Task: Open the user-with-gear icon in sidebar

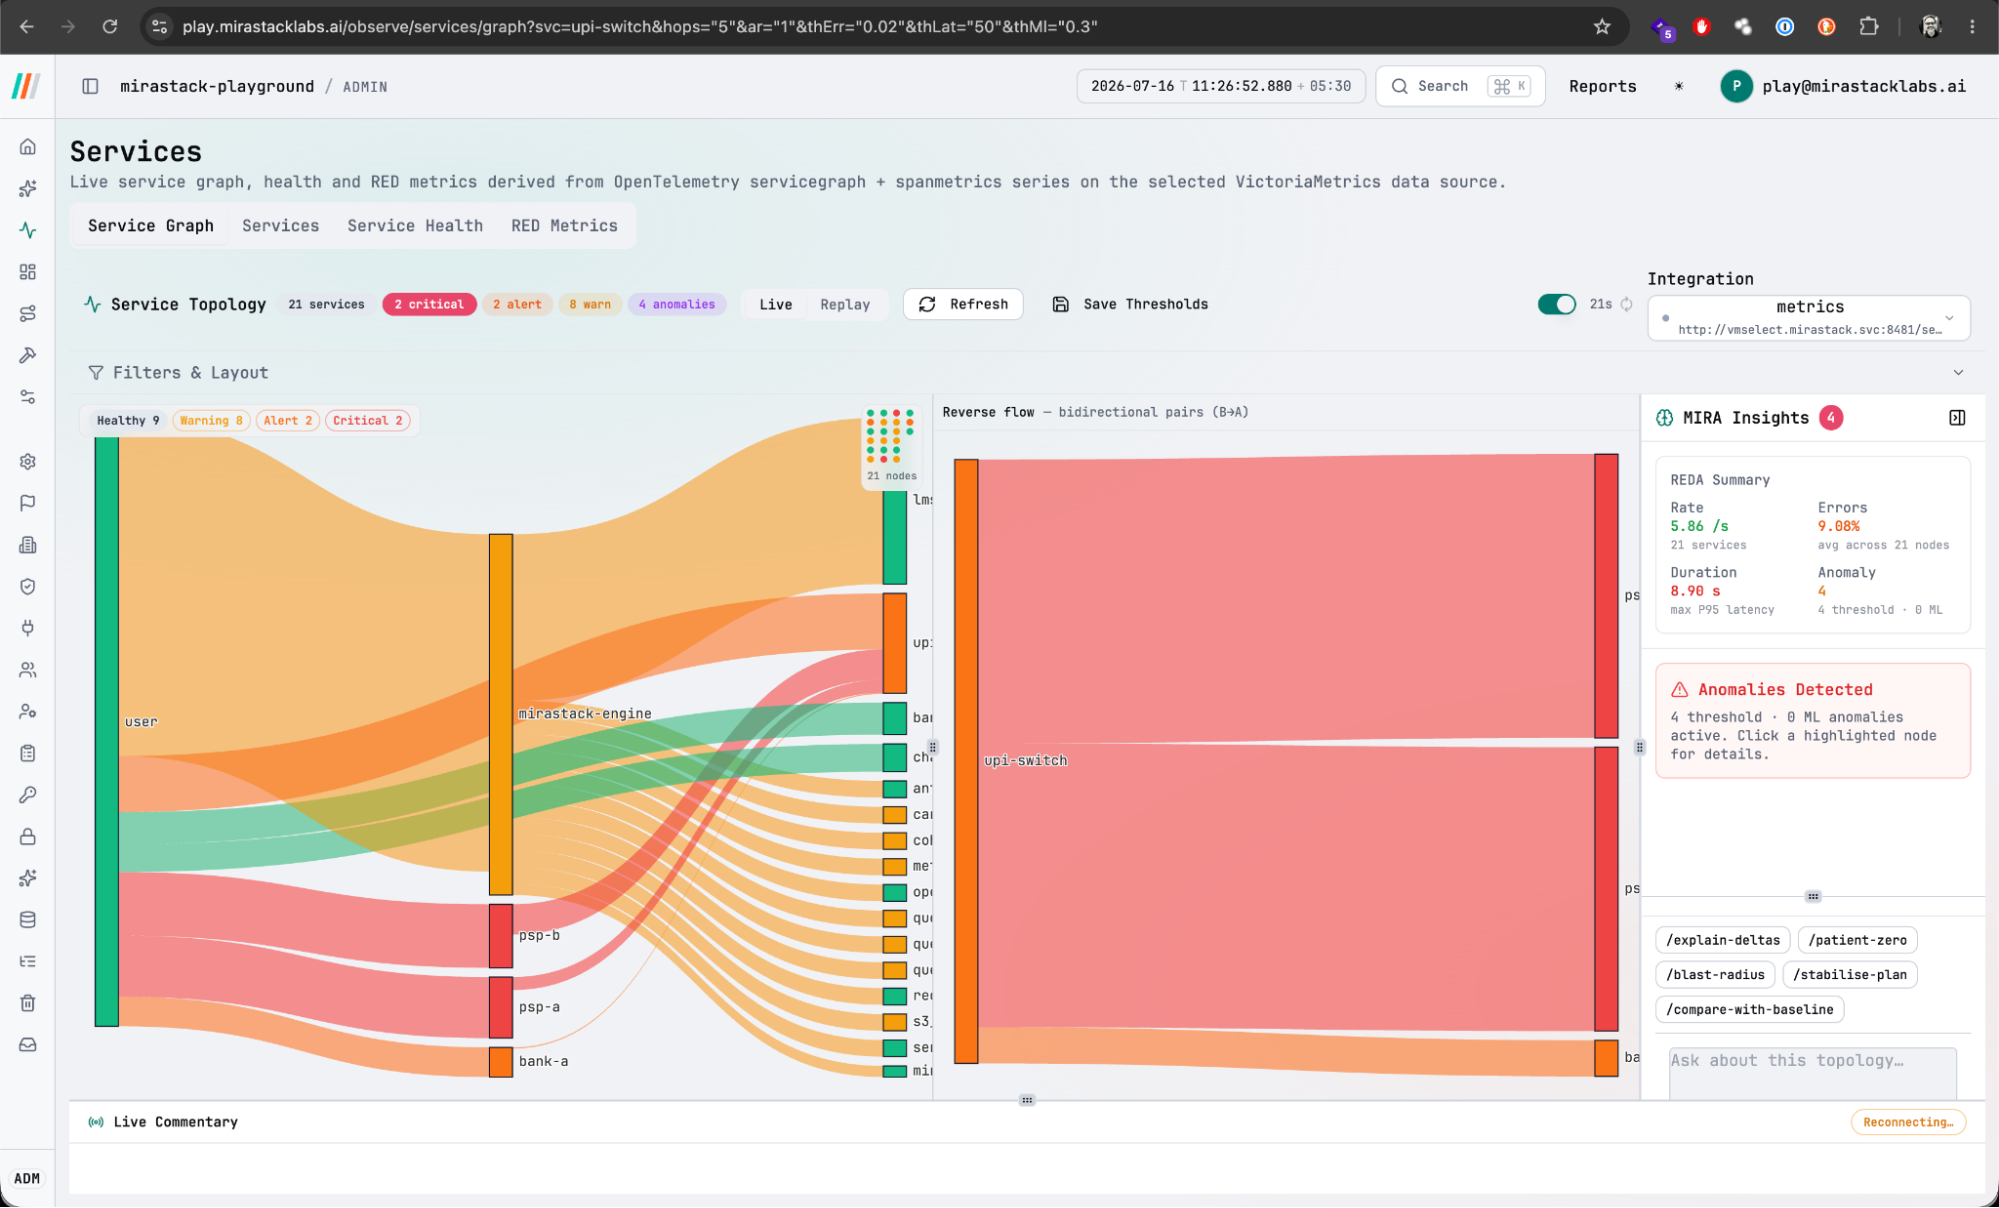Action: (28, 712)
